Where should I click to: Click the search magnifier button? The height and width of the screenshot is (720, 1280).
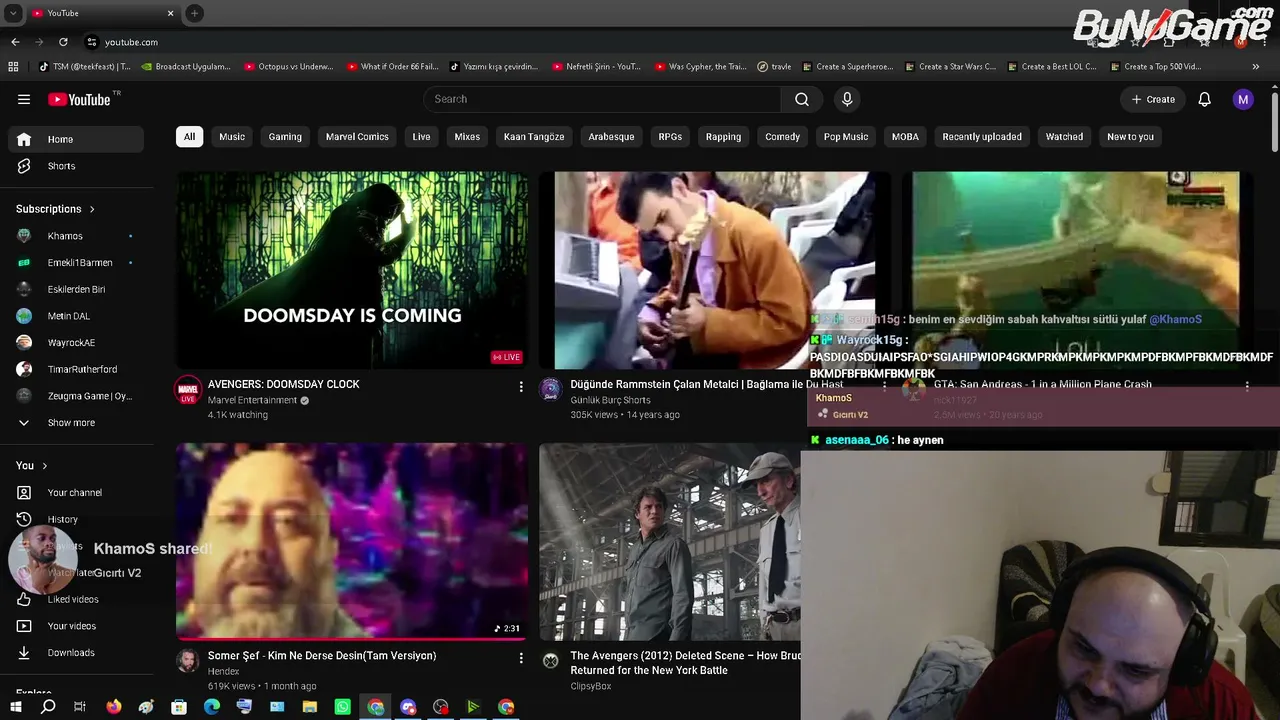[801, 99]
